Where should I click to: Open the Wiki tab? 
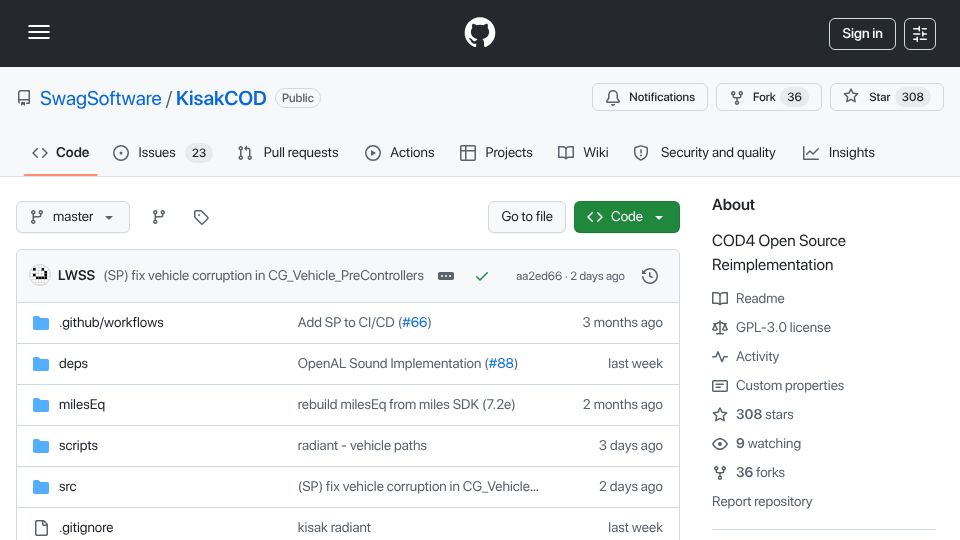coord(583,152)
